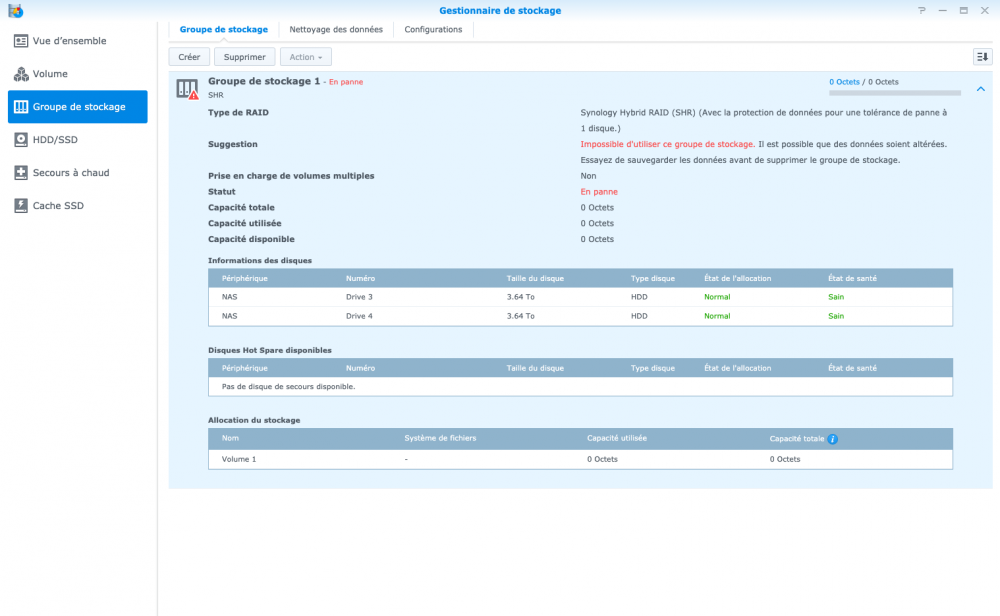Click the Cache SSD lightning icon
This screenshot has width=1000, height=616.
[21, 206]
